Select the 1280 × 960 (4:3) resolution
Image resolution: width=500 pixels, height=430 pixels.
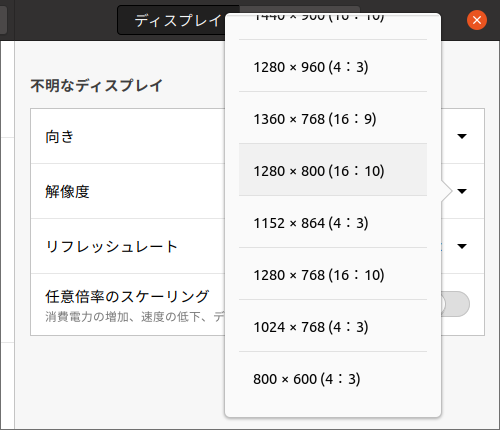[x=333, y=67]
